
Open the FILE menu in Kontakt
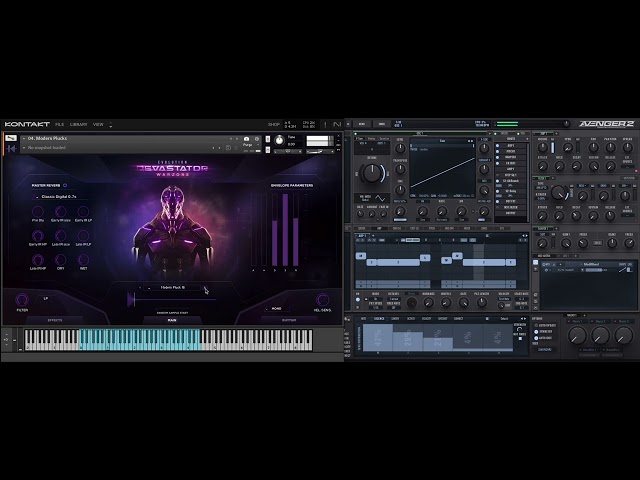pos(60,124)
